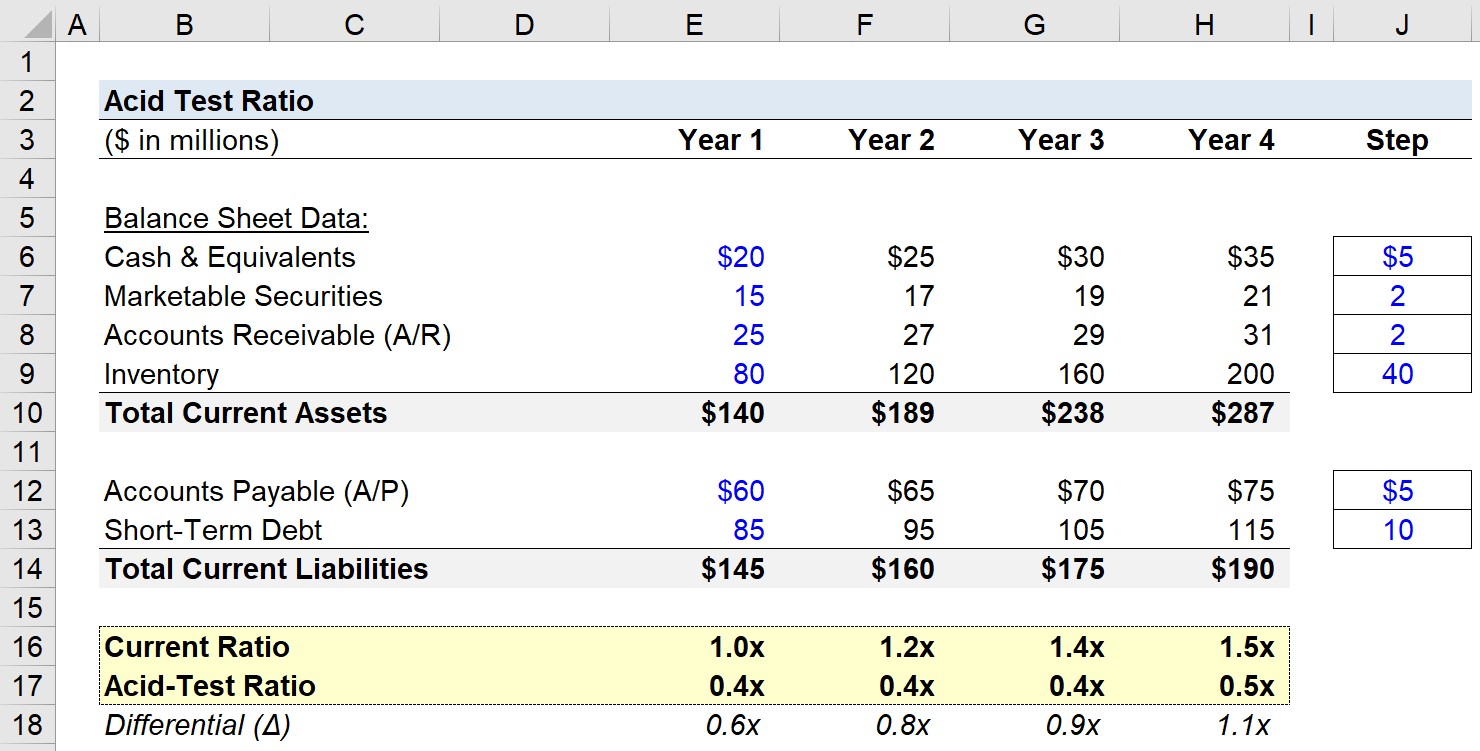The width and height of the screenshot is (1480, 751).
Task: Click the Total Current Assets label
Action: (246, 413)
